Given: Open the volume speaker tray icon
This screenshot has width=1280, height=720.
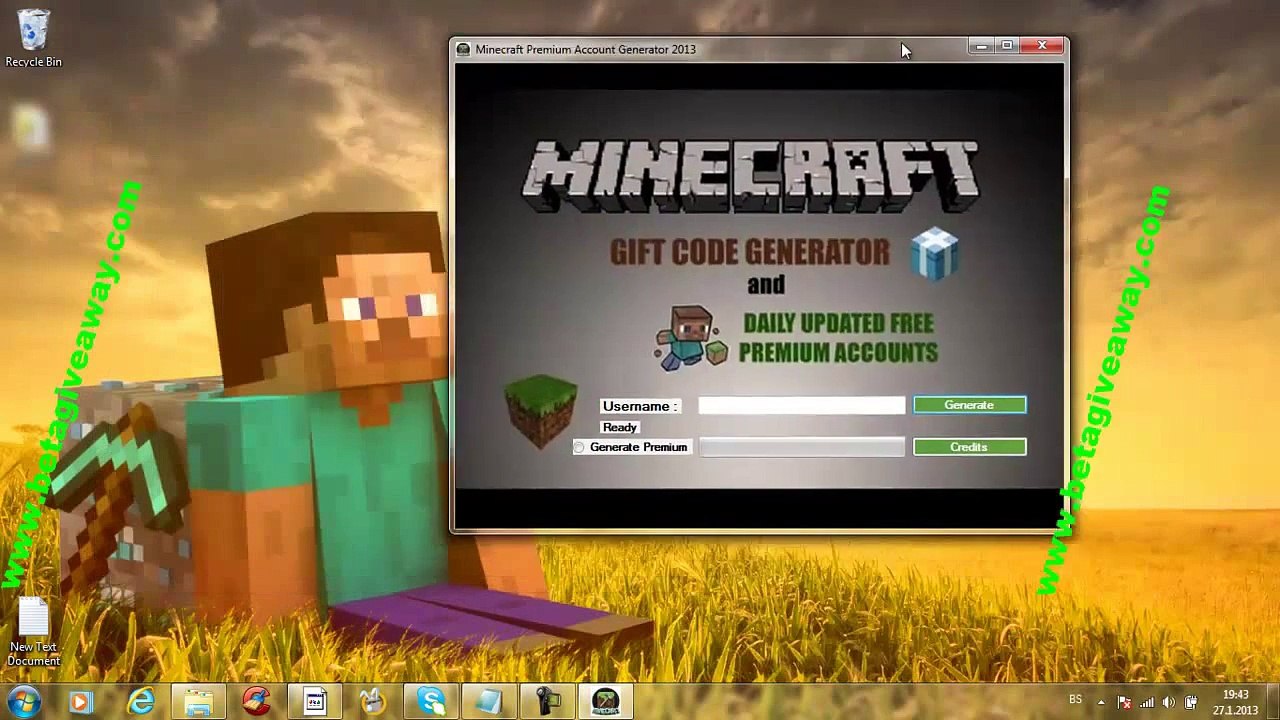Looking at the screenshot, I should [x=1168, y=702].
